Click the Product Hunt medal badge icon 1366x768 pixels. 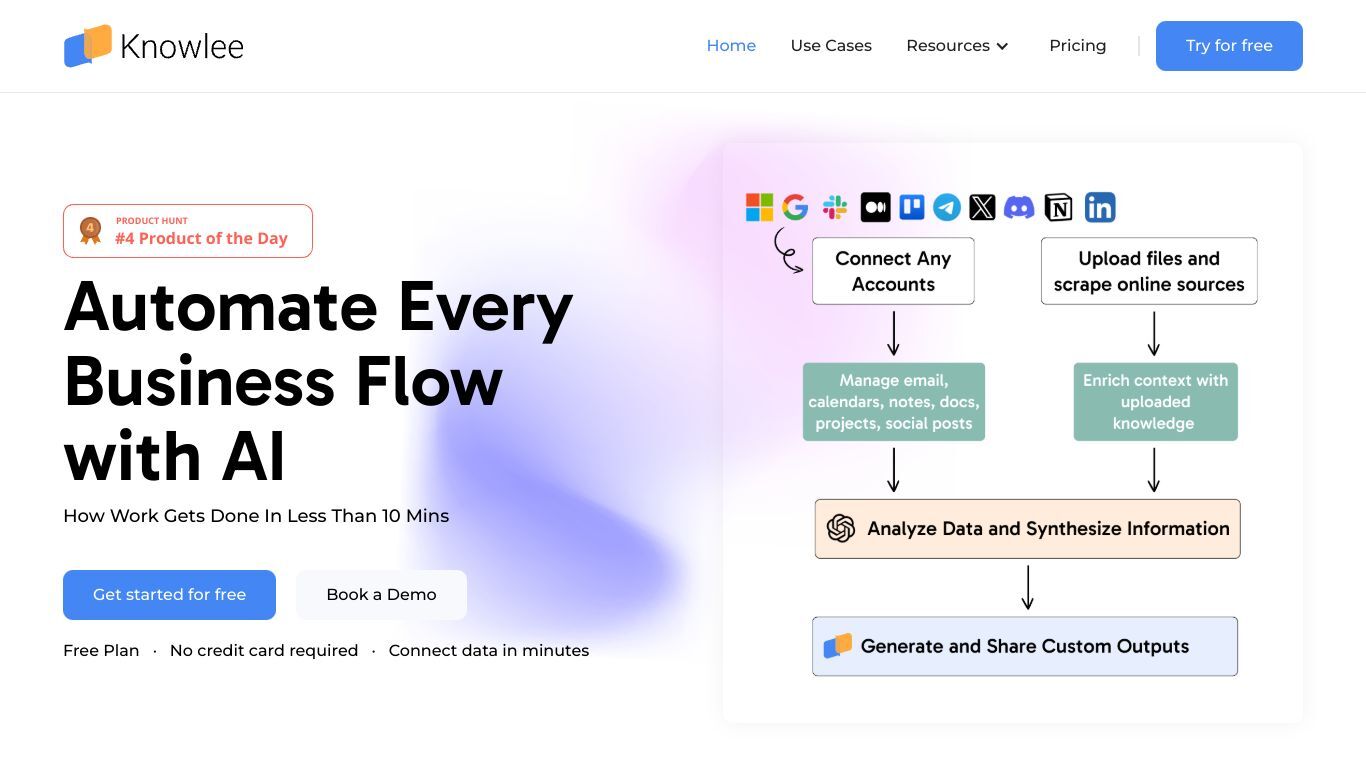click(91, 231)
